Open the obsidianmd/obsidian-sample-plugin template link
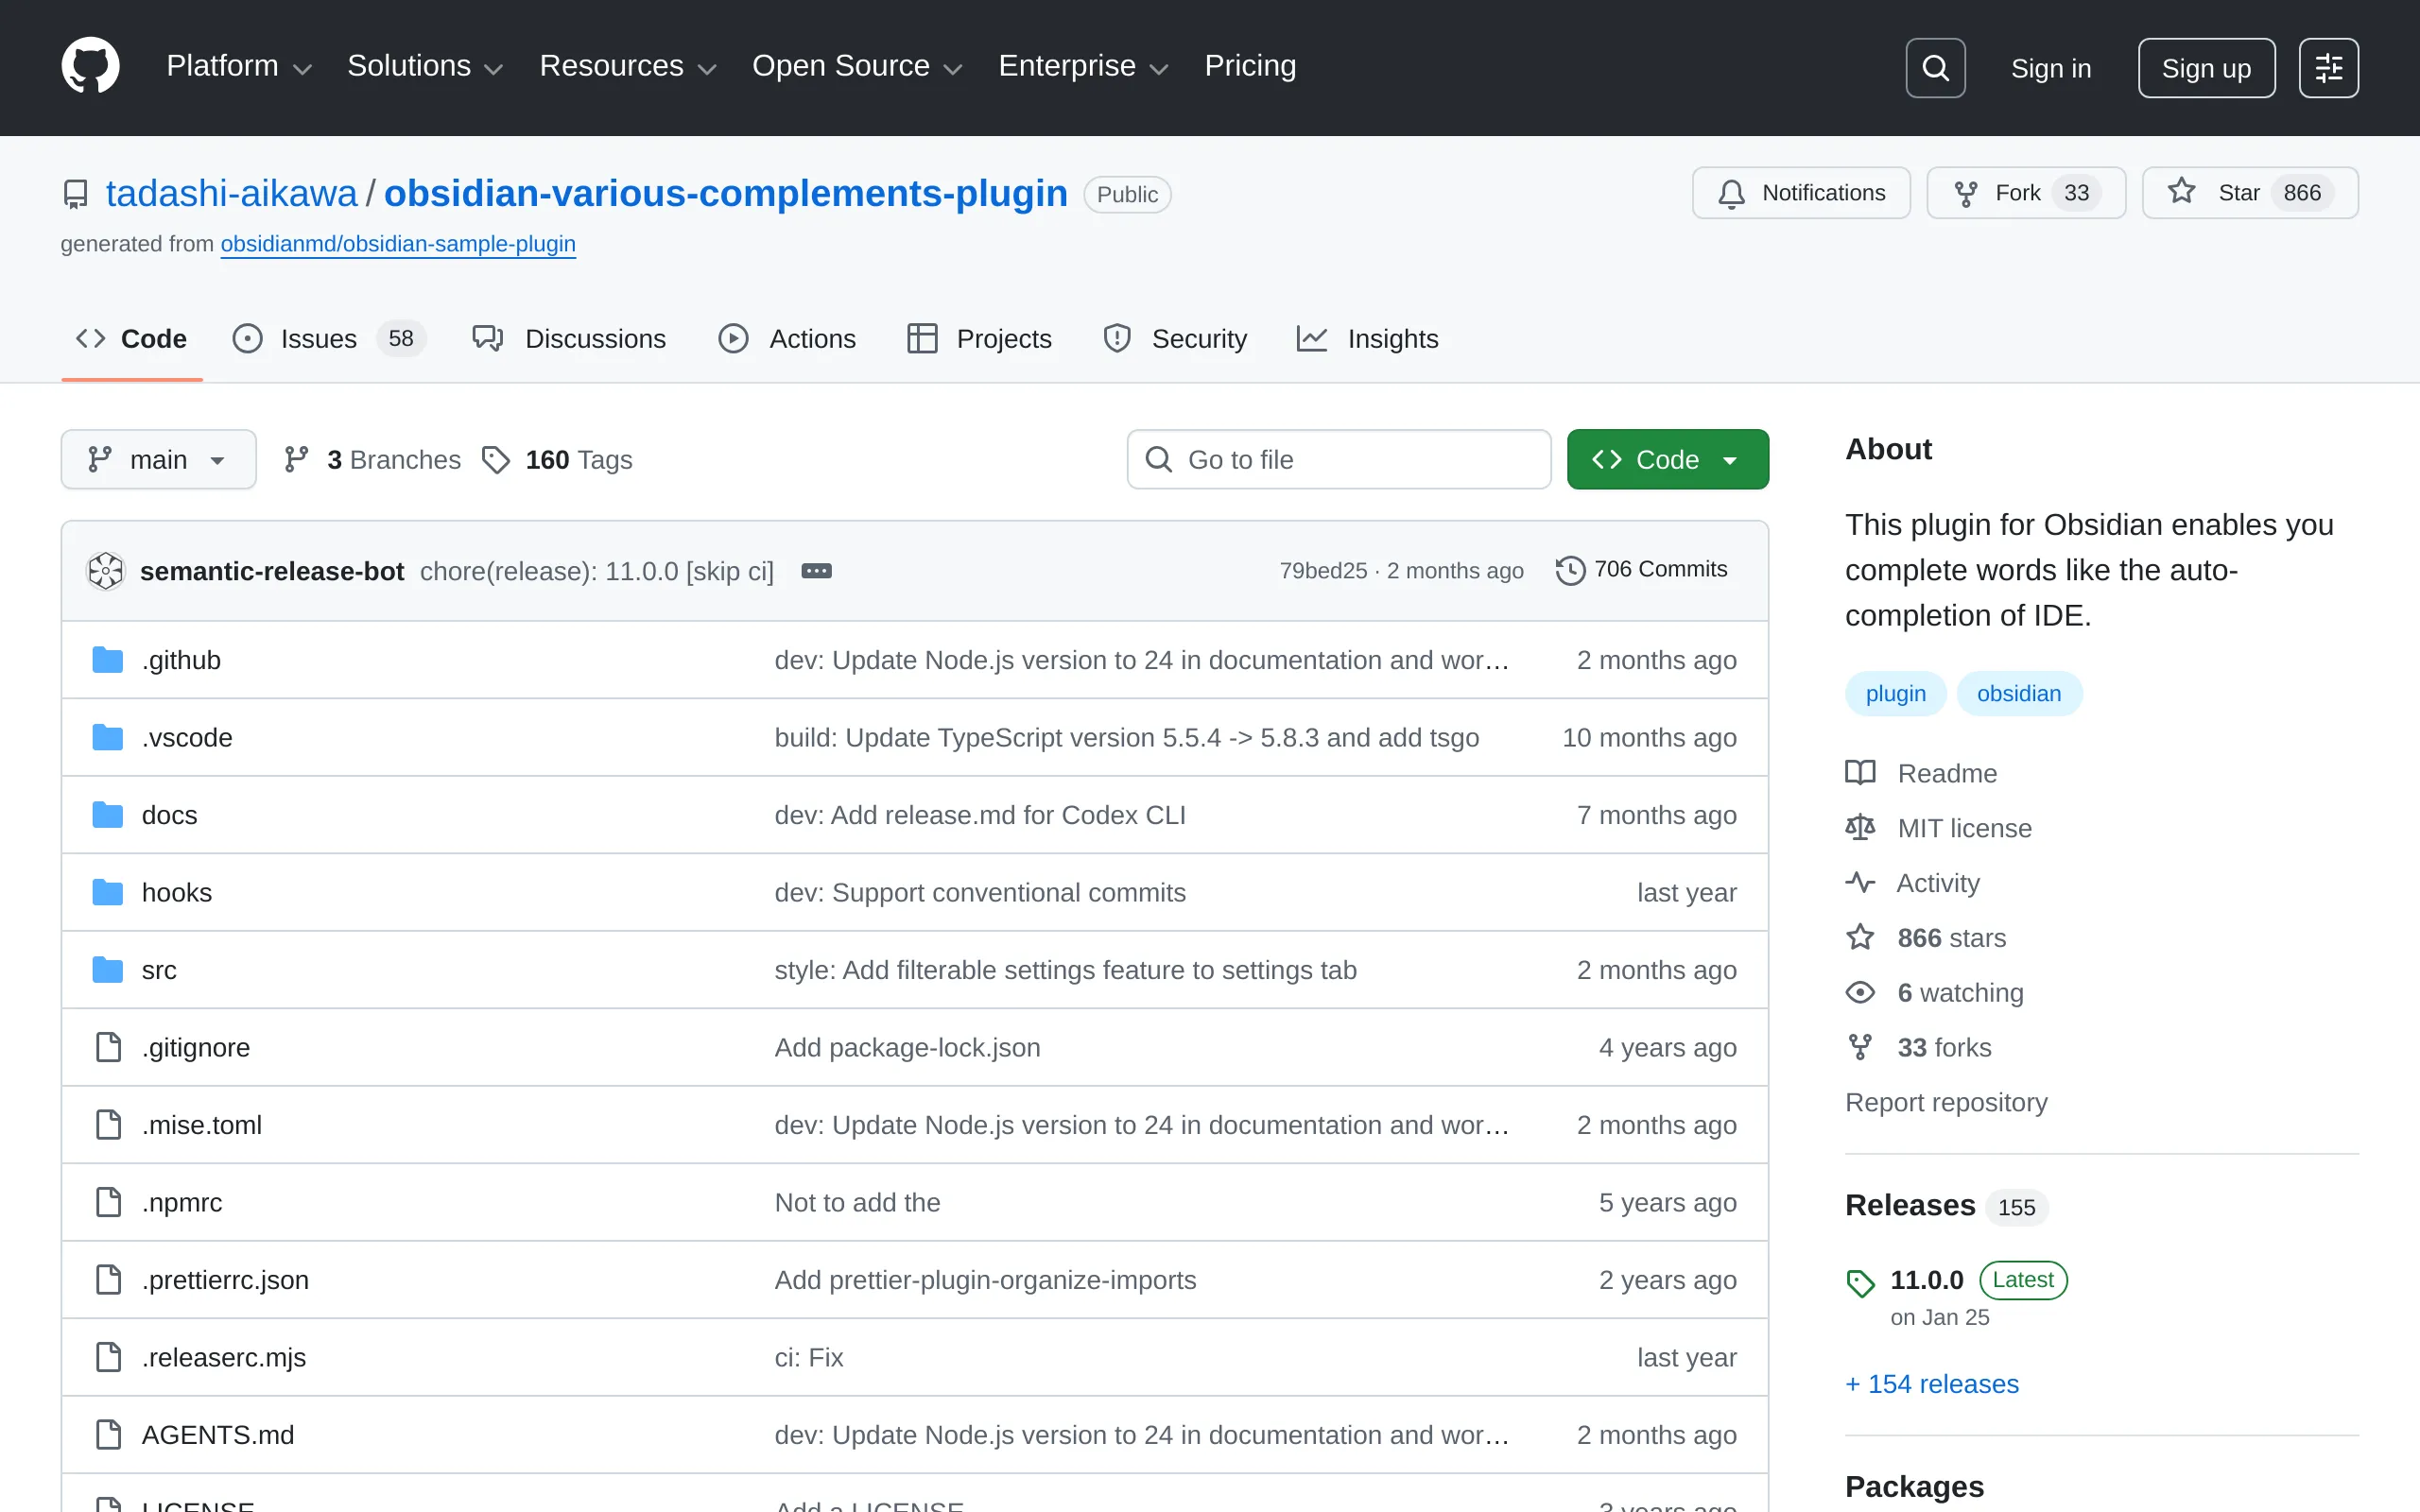2420x1512 pixels. 397,244
